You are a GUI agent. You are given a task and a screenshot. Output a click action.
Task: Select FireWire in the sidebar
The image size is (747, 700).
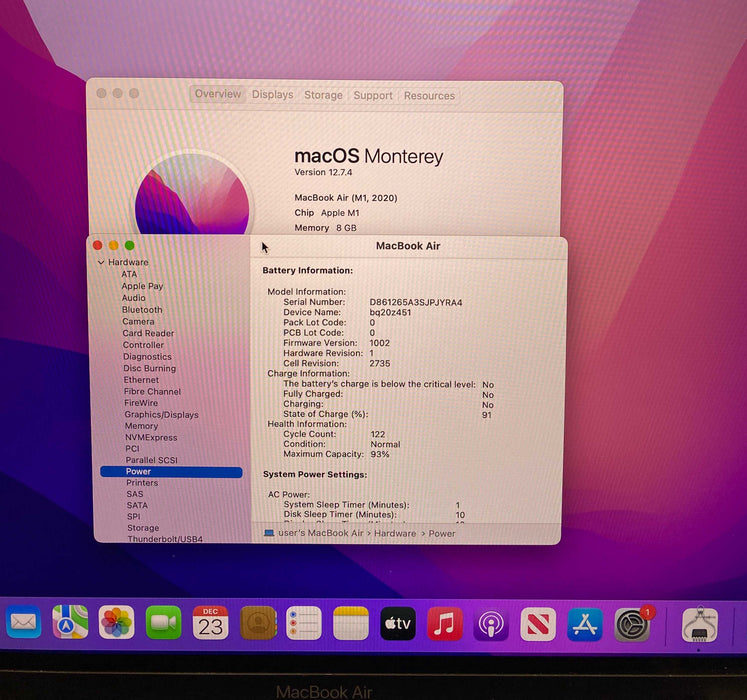tap(141, 403)
